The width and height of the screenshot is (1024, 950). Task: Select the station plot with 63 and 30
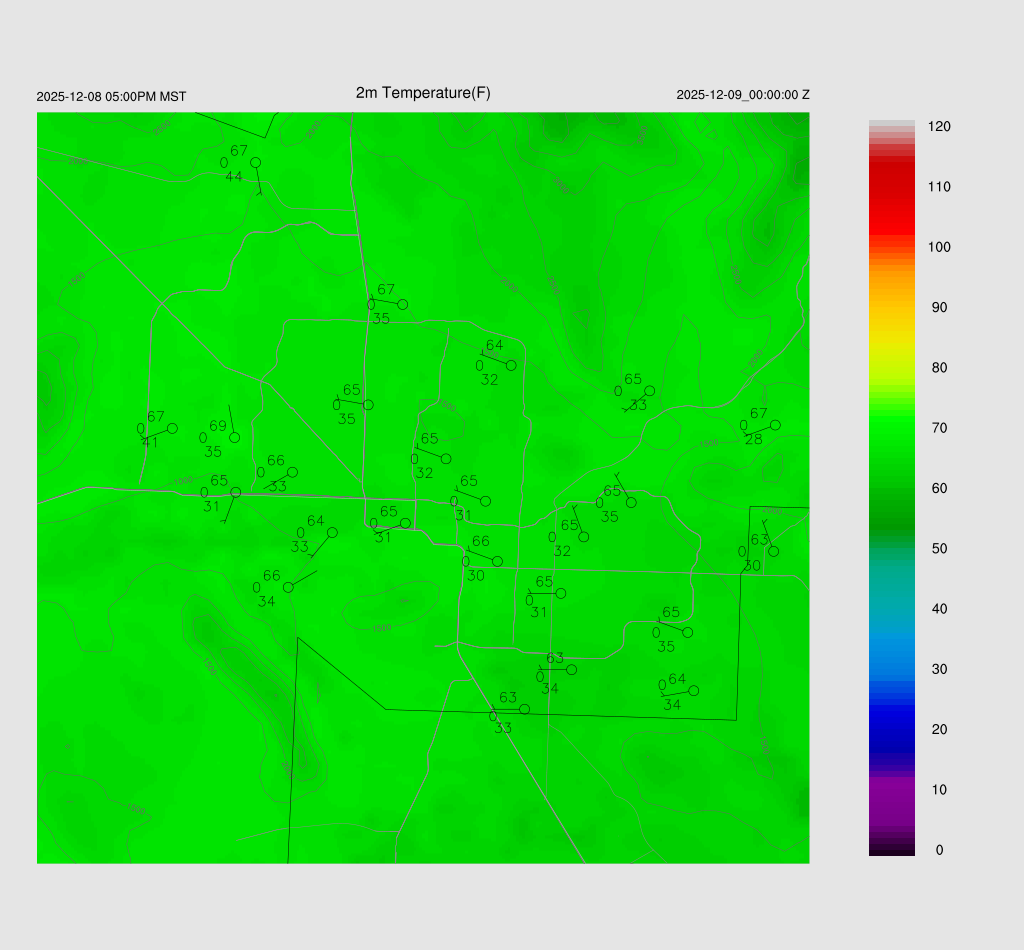point(773,551)
